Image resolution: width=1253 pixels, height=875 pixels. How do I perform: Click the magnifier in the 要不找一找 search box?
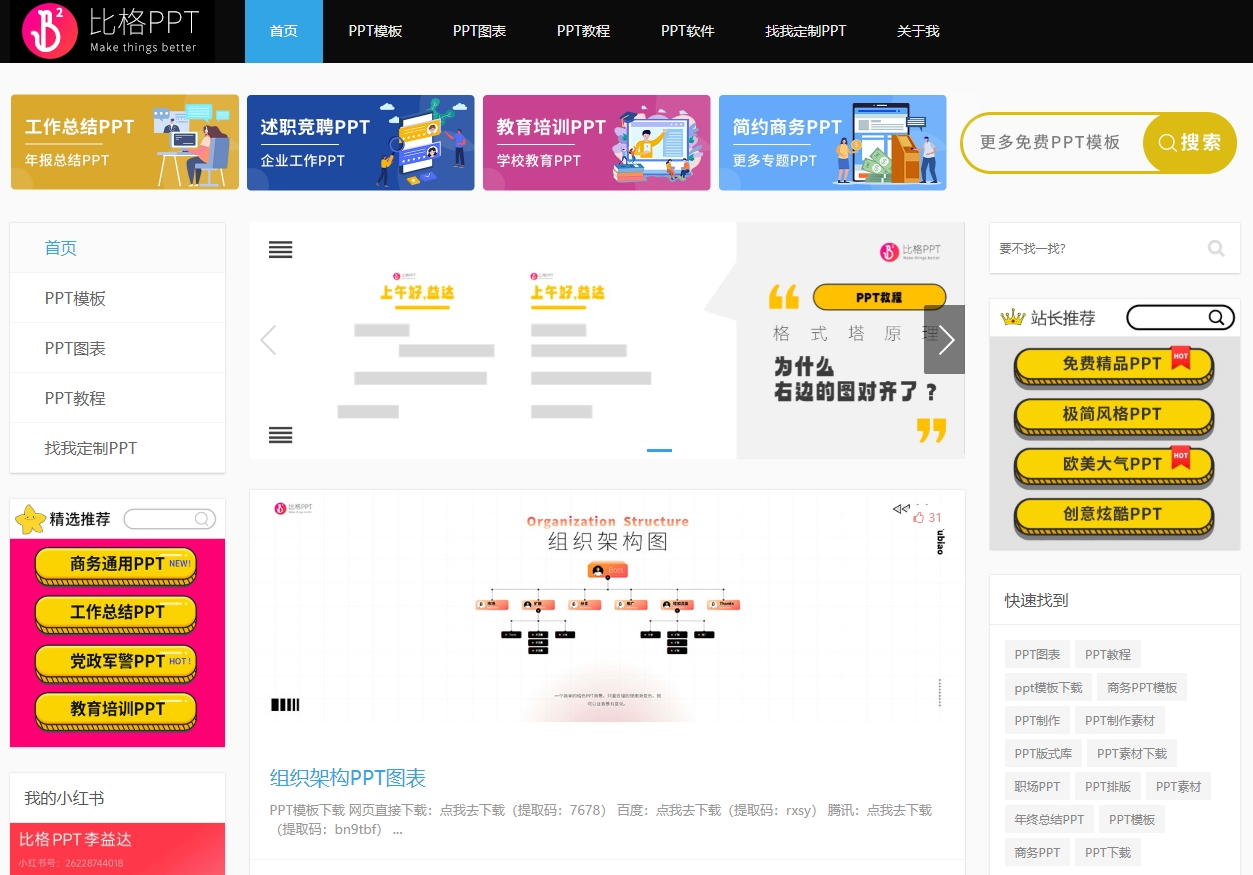coord(1215,248)
